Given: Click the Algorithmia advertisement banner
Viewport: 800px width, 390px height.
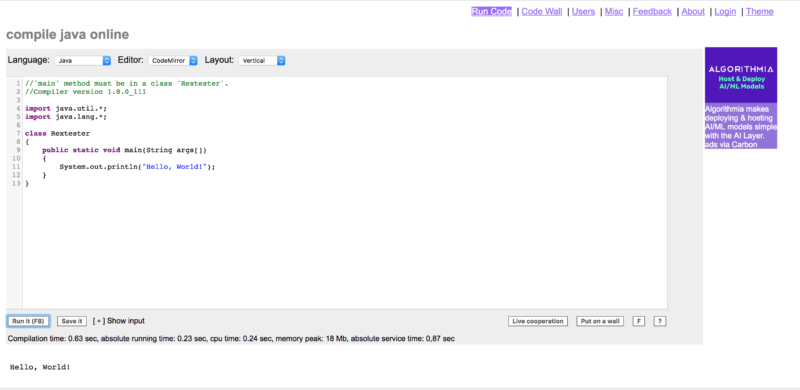Looking at the screenshot, I should click(741, 75).
